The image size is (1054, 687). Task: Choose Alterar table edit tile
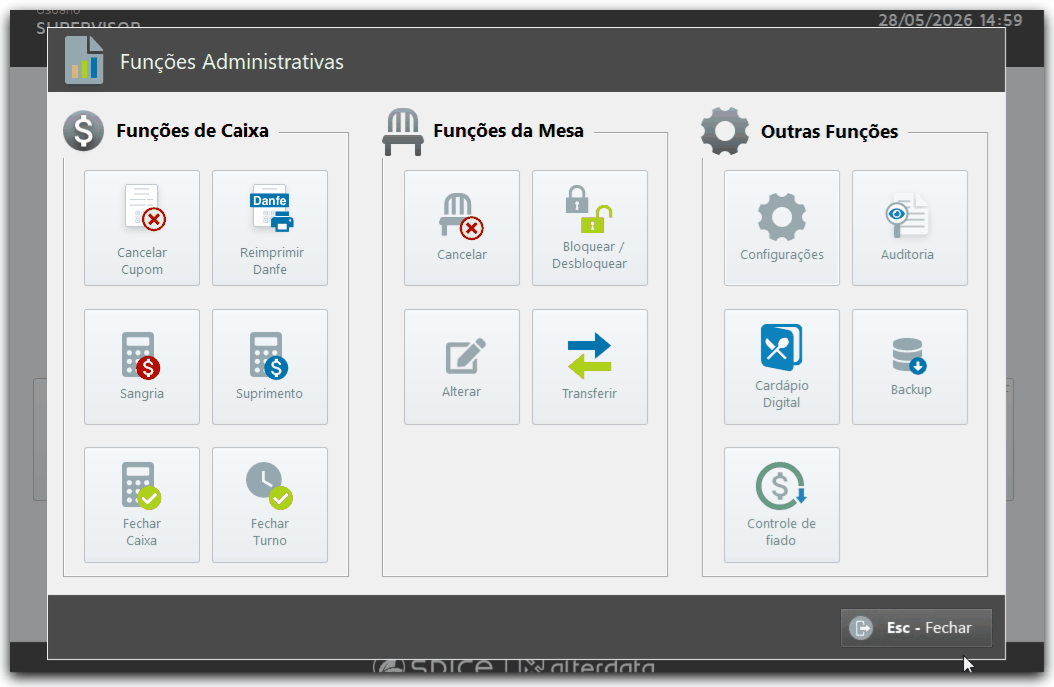coord(462,367)
